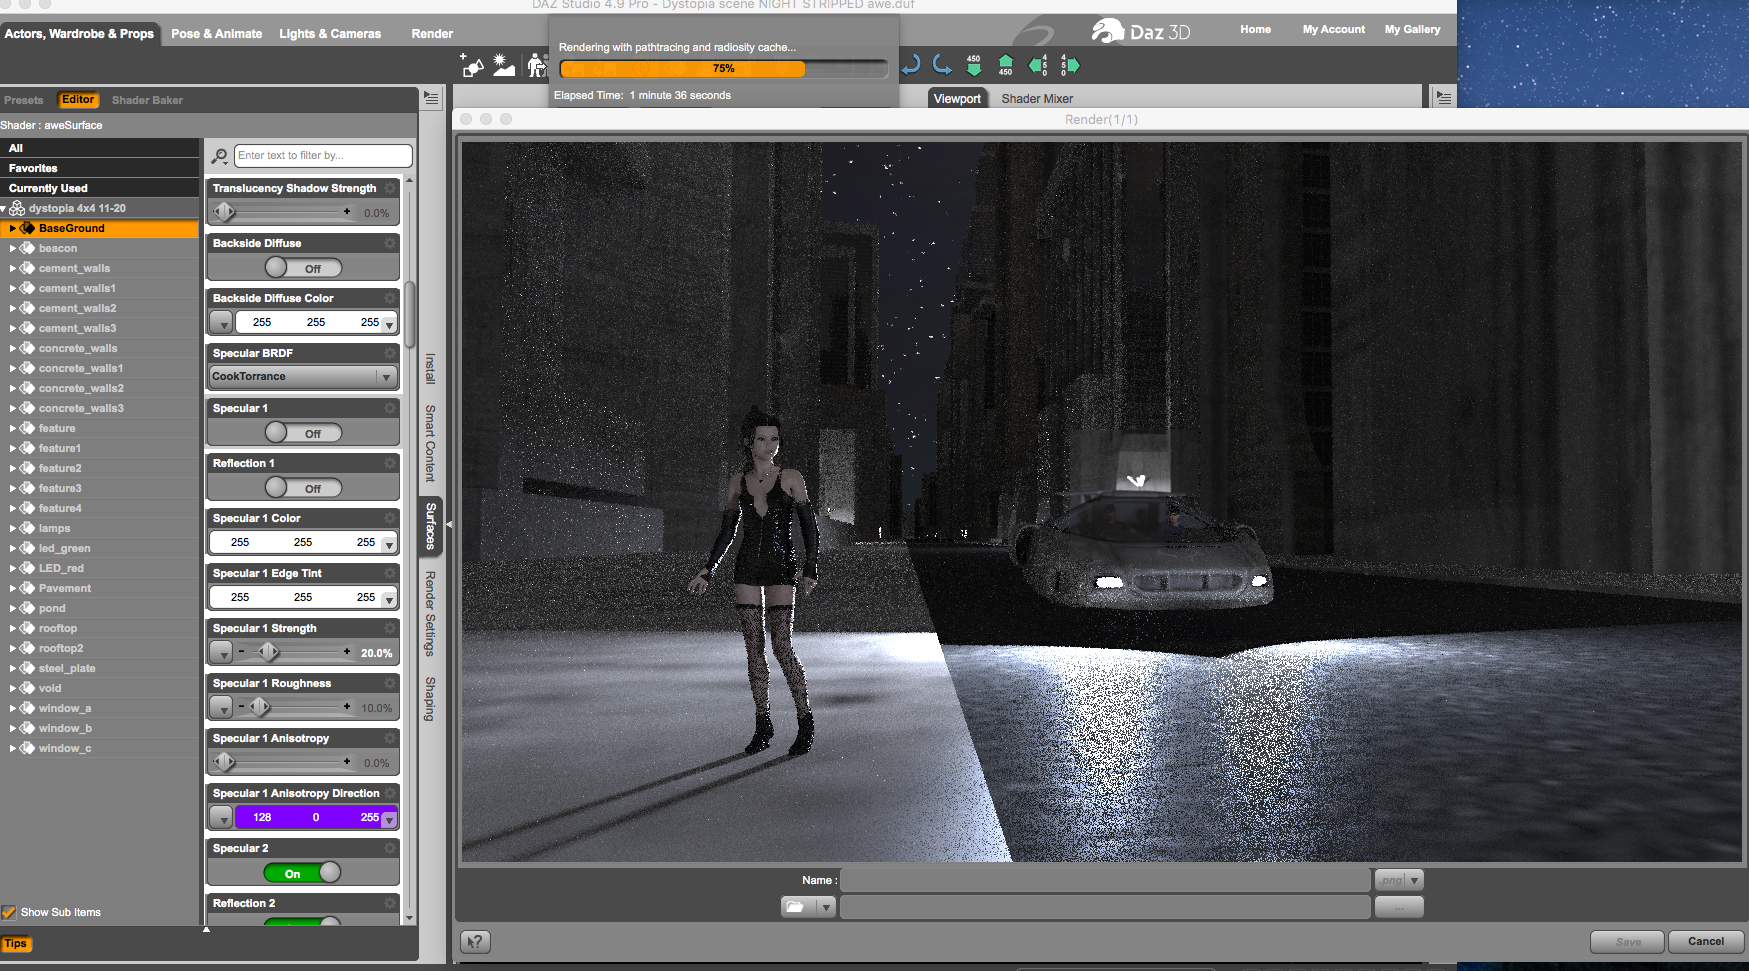Click the create primitive toolbar icon

click(x=472, y=66)
